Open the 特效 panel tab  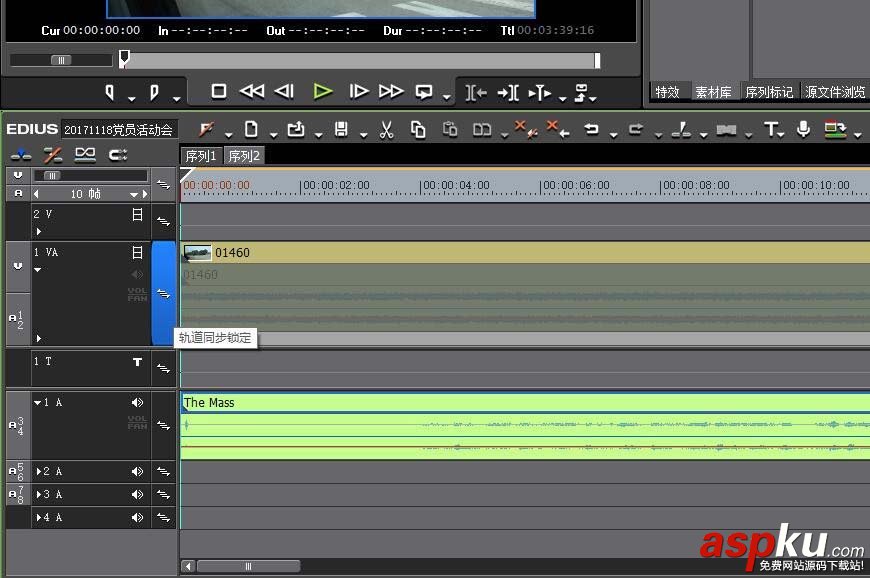(667, 92)
